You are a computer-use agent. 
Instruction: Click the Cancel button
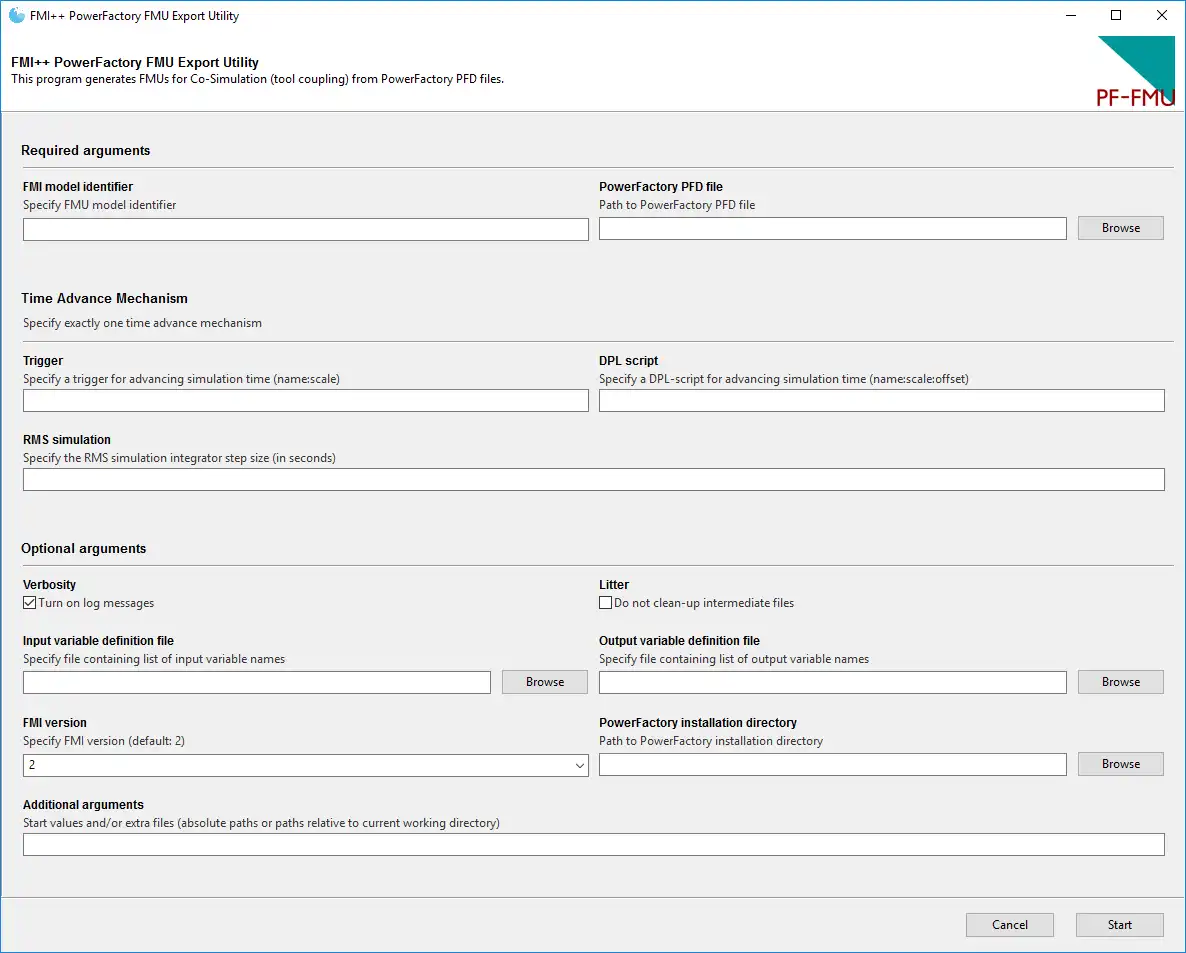(1010, 924)
